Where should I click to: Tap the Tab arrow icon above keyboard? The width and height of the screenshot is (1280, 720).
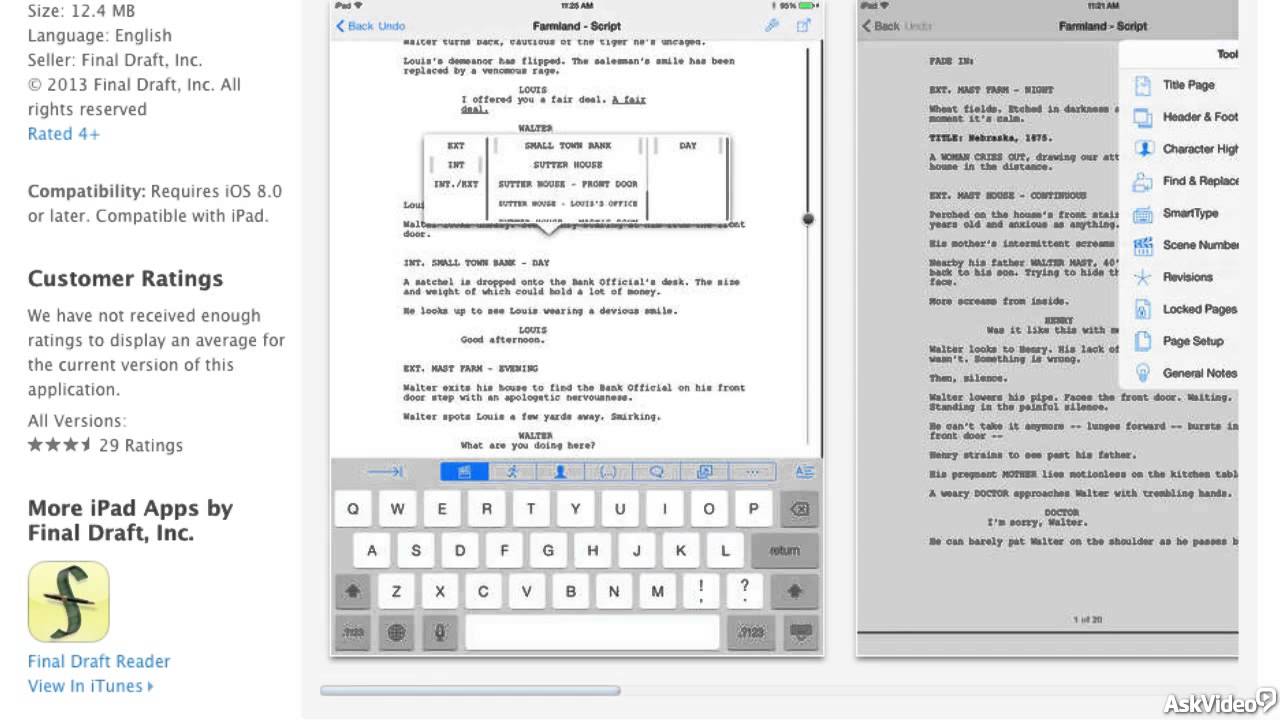coord(385,472)
